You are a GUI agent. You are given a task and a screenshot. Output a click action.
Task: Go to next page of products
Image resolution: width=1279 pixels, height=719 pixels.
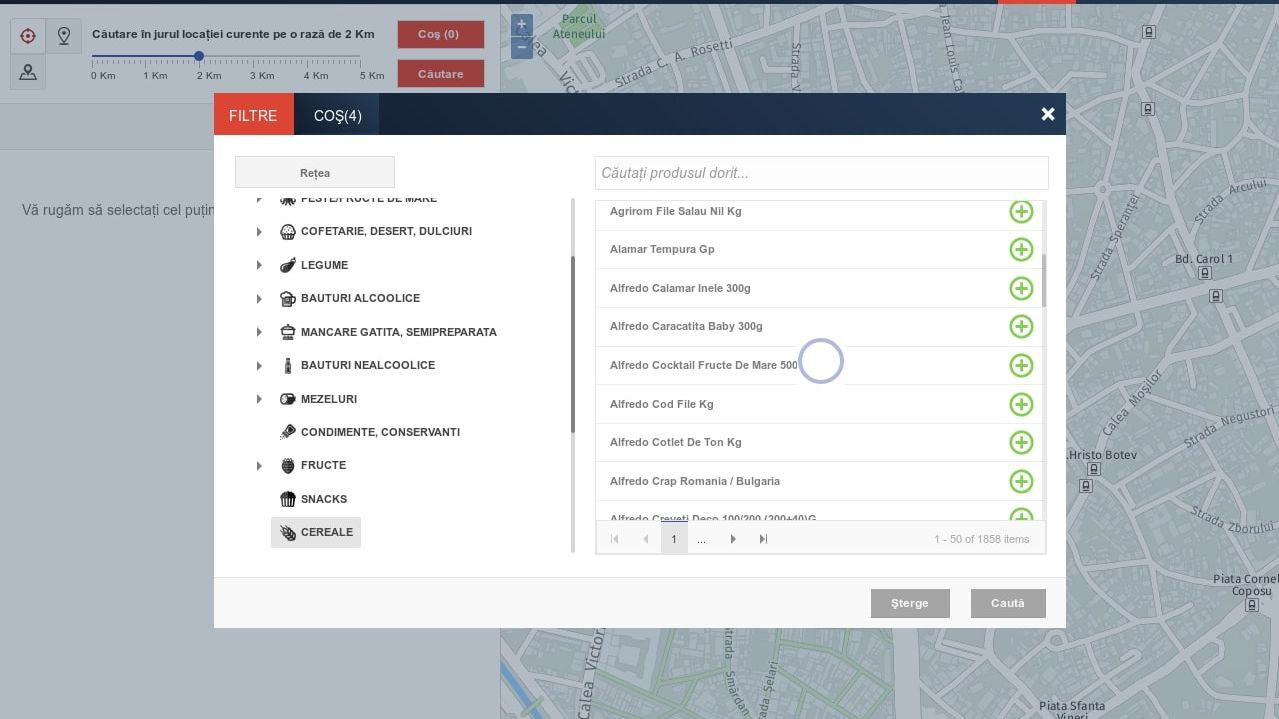click(732, 539)
